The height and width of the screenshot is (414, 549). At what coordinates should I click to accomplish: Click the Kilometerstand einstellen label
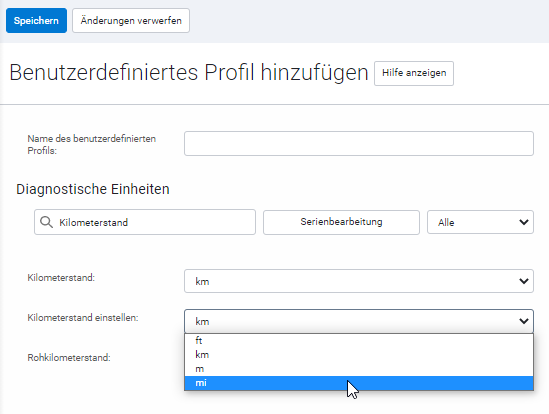point(83,318)
